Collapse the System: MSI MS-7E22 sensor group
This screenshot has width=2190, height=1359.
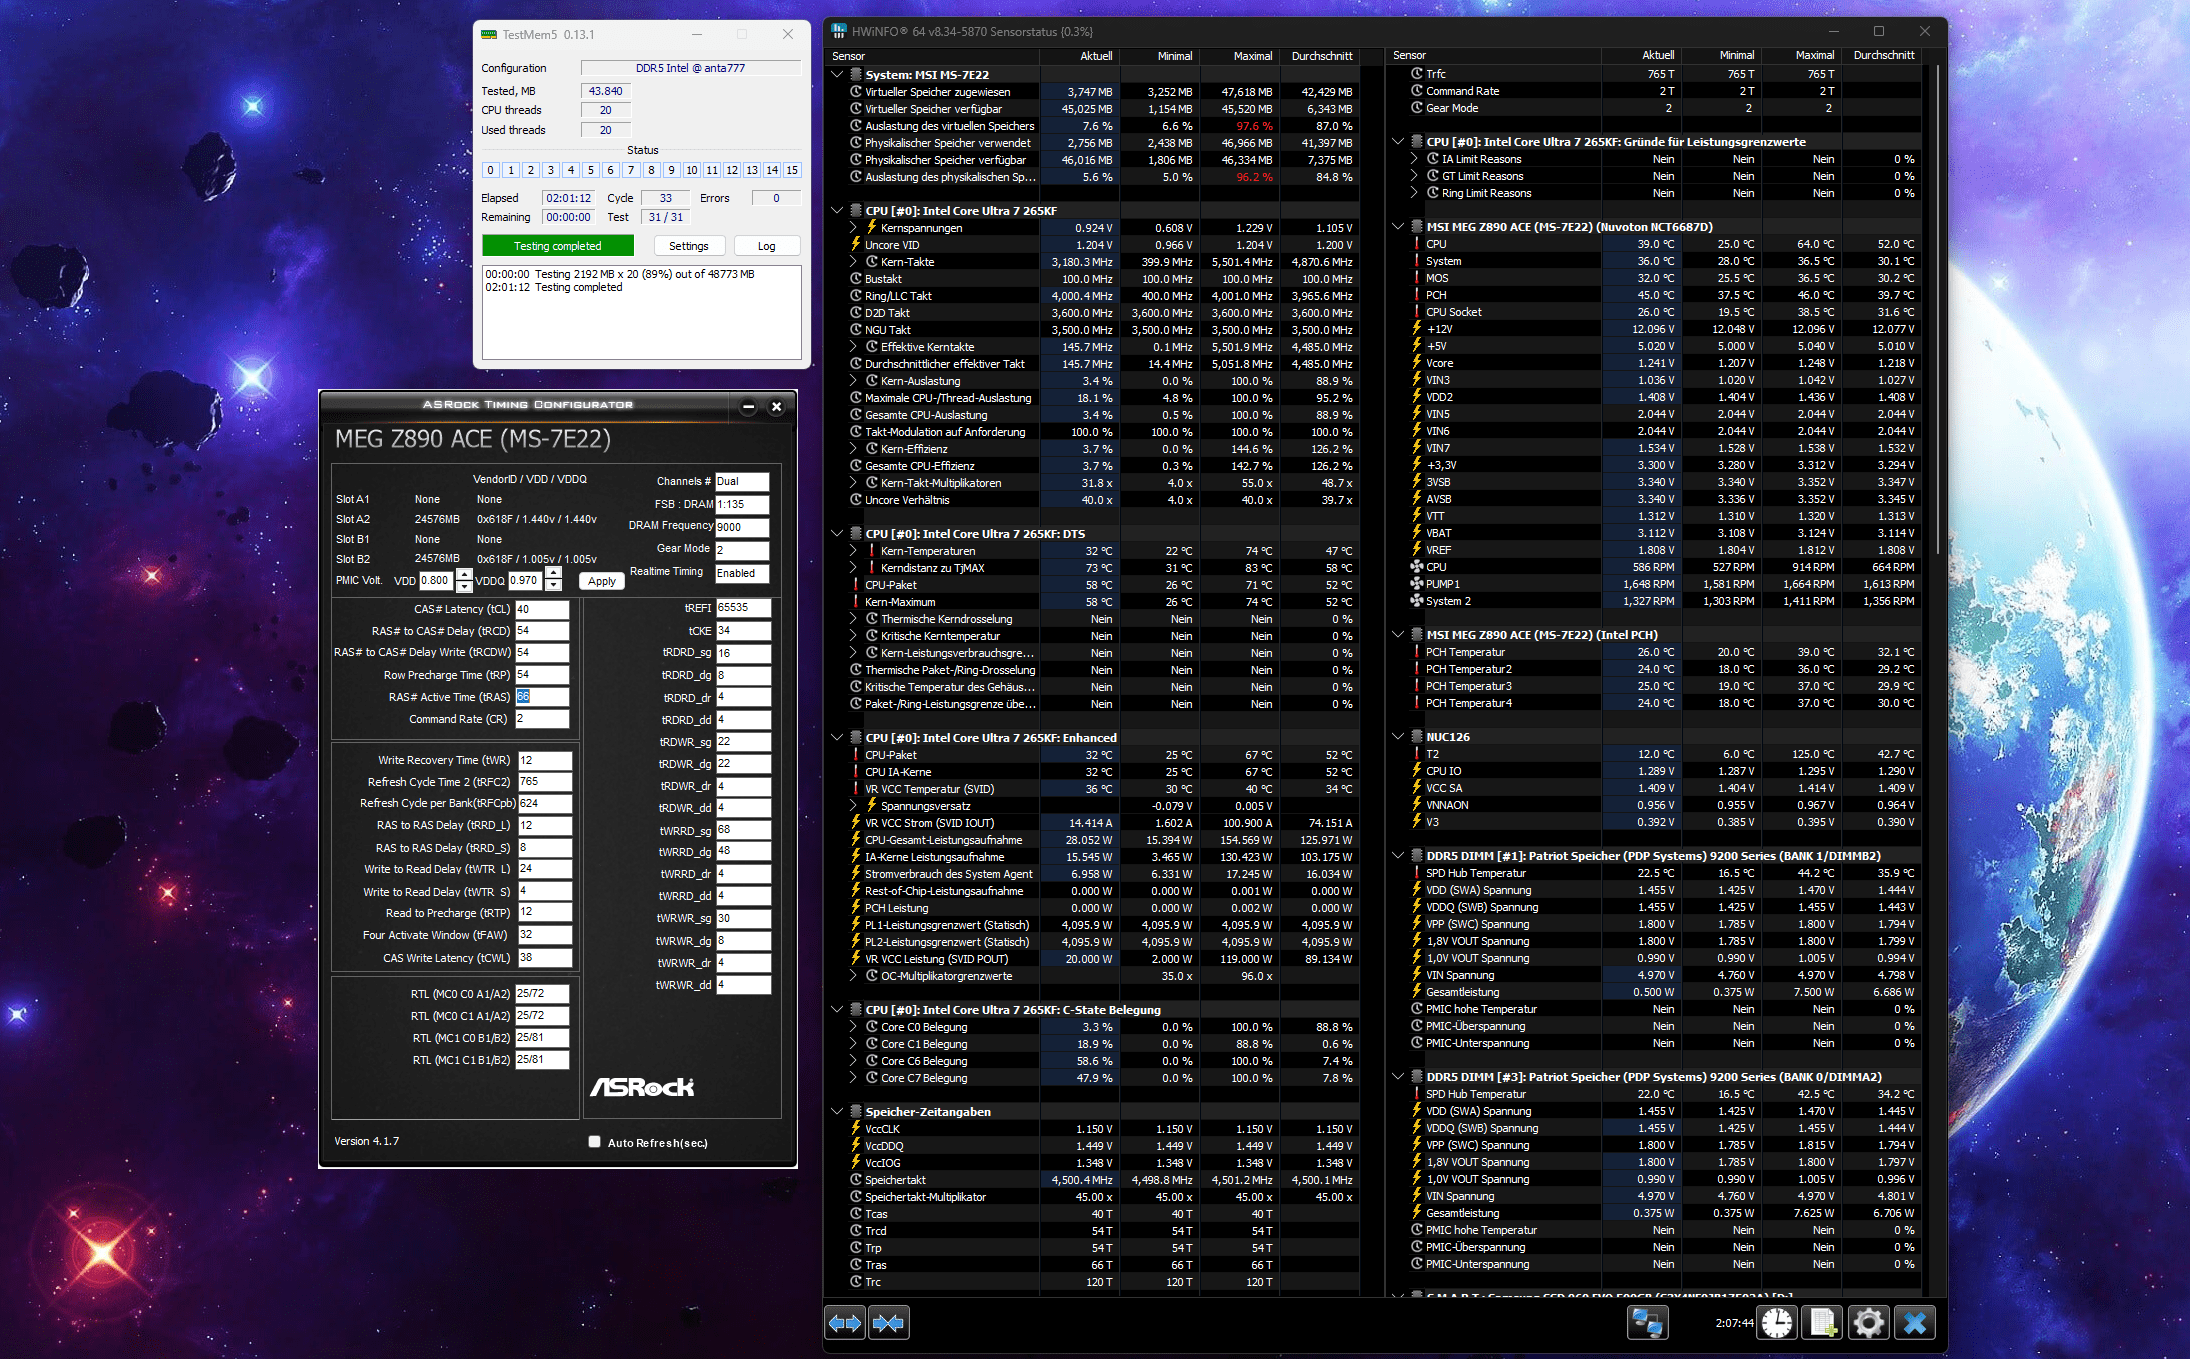pyautogui.click(x=837, y=75)
